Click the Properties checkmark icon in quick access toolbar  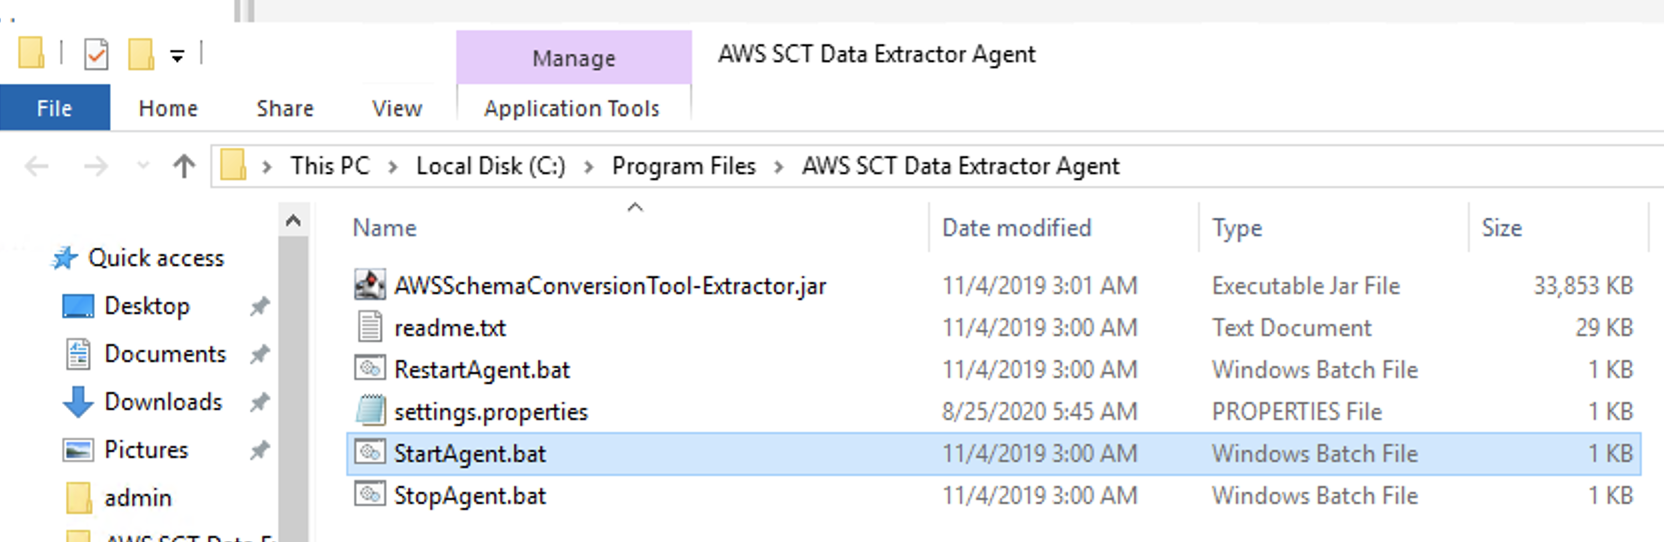pos(96,54)
